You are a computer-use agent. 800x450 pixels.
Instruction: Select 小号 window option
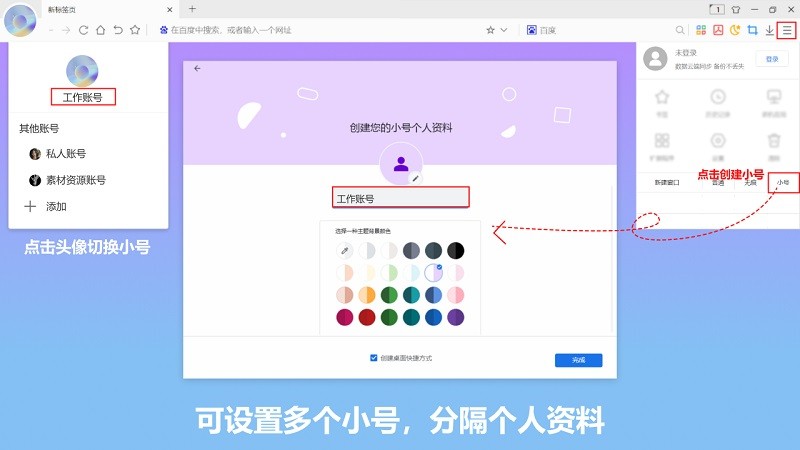pos(783,182)
